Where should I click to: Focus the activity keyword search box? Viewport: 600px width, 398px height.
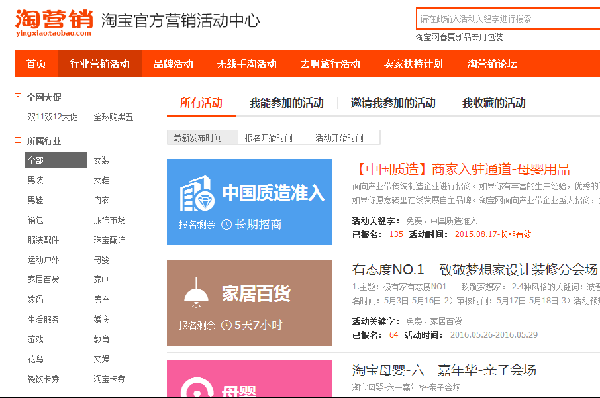click(x=508, y=19)
